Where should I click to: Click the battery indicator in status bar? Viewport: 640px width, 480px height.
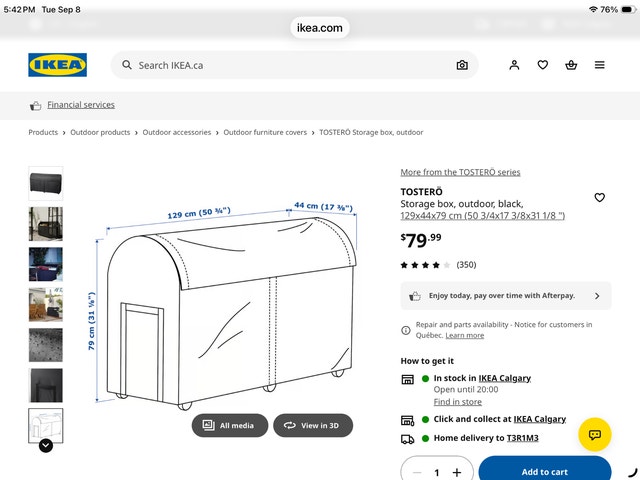coord(629,9)
